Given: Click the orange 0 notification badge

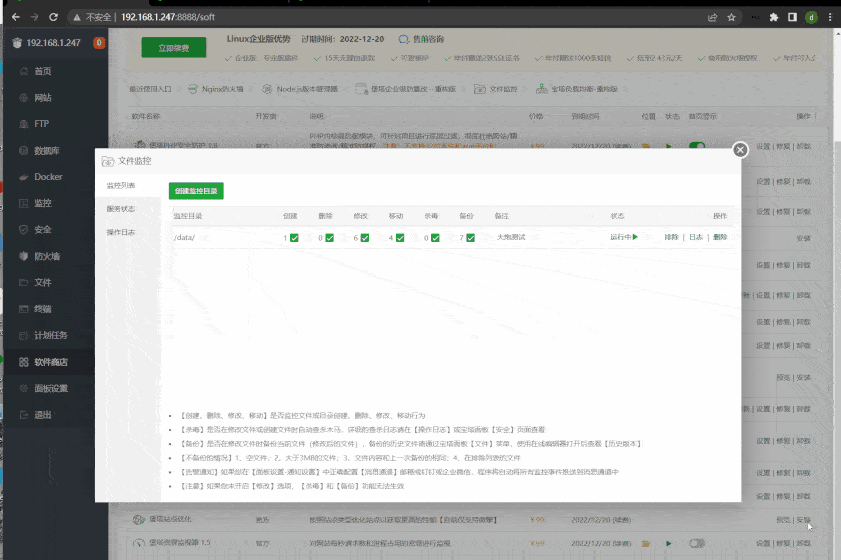Looking at the screenshot, I should click(x=99, y=42).
